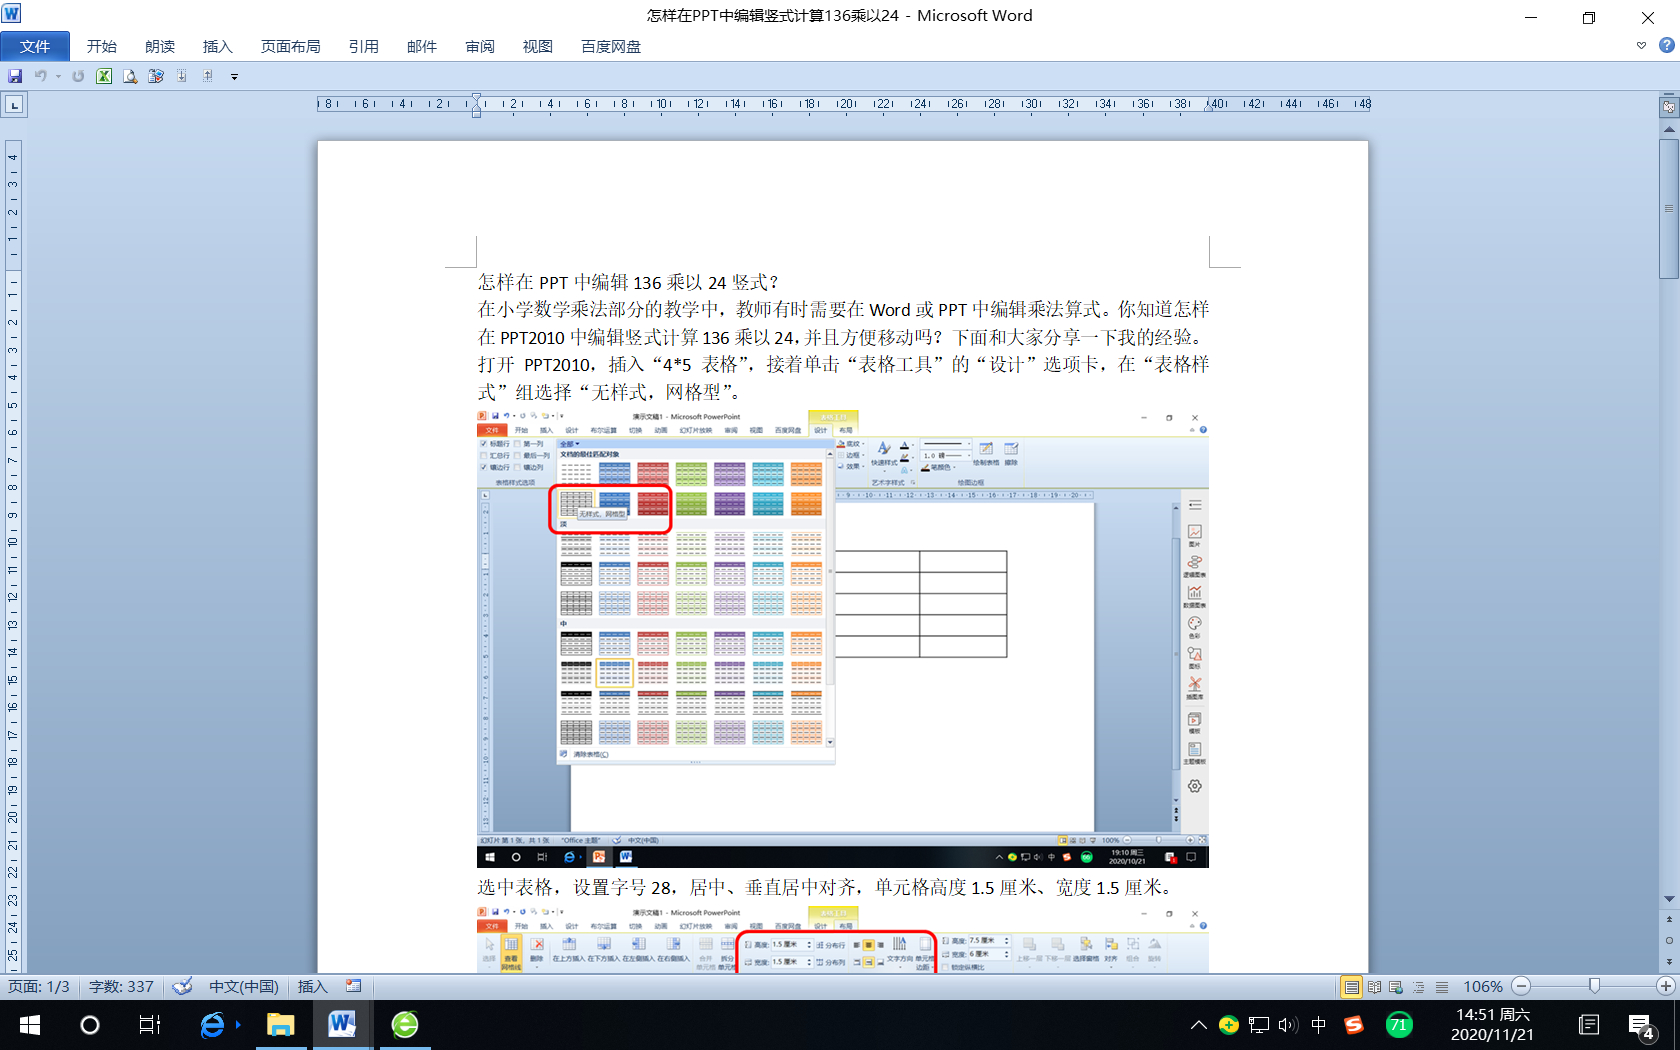Switch to the 审阅 (Review) tab

480,46
